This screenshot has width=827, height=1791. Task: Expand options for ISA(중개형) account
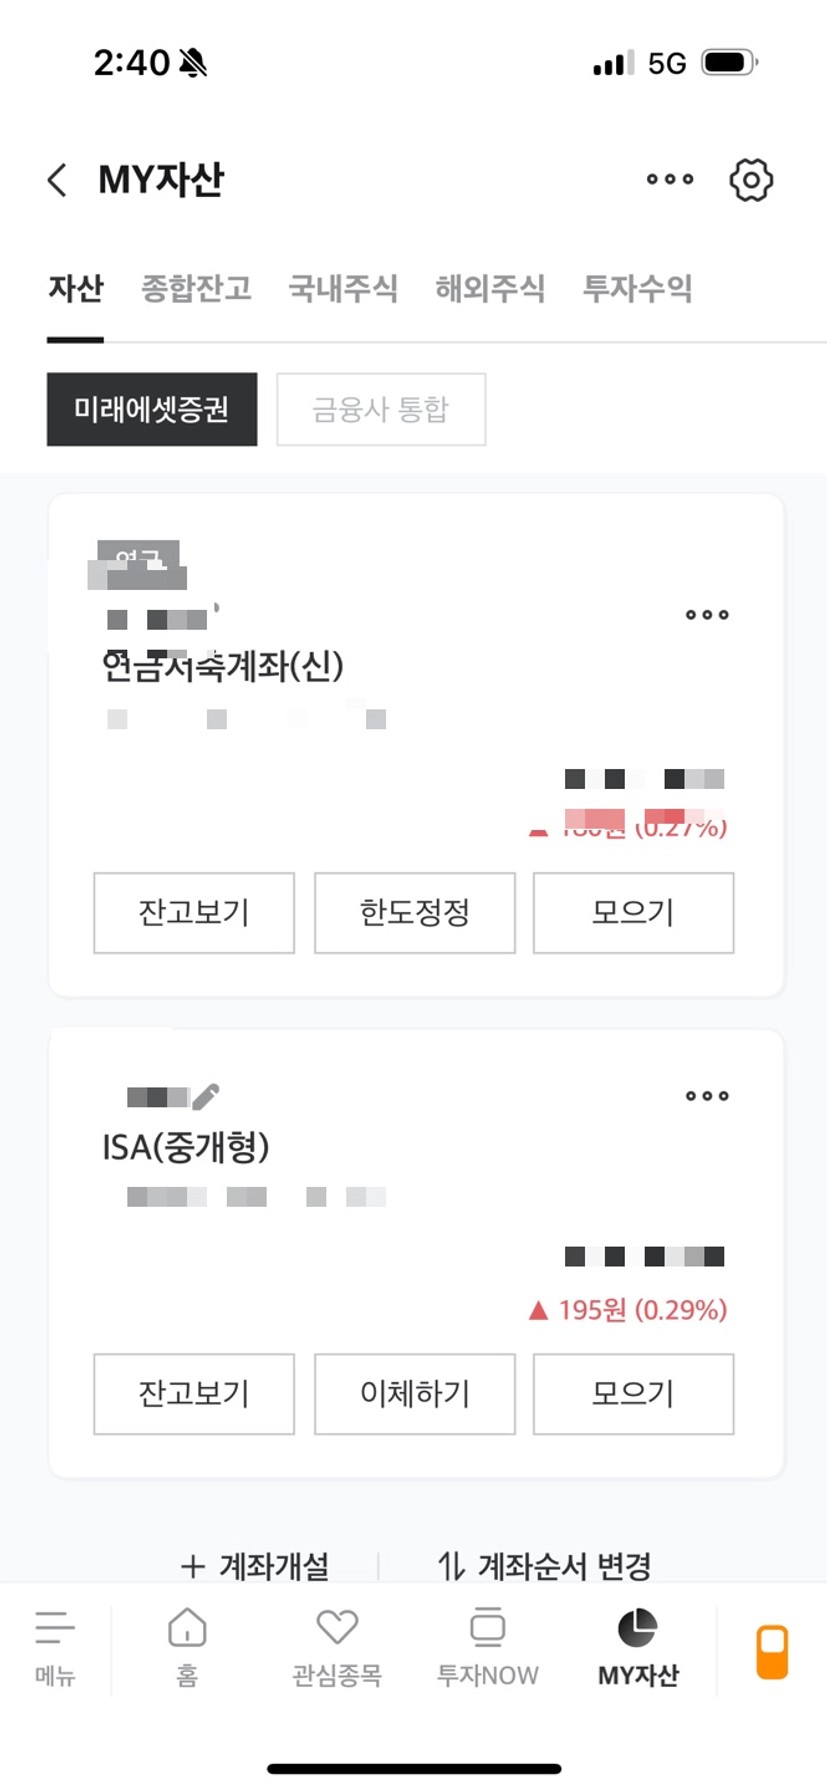(707, 1096)
